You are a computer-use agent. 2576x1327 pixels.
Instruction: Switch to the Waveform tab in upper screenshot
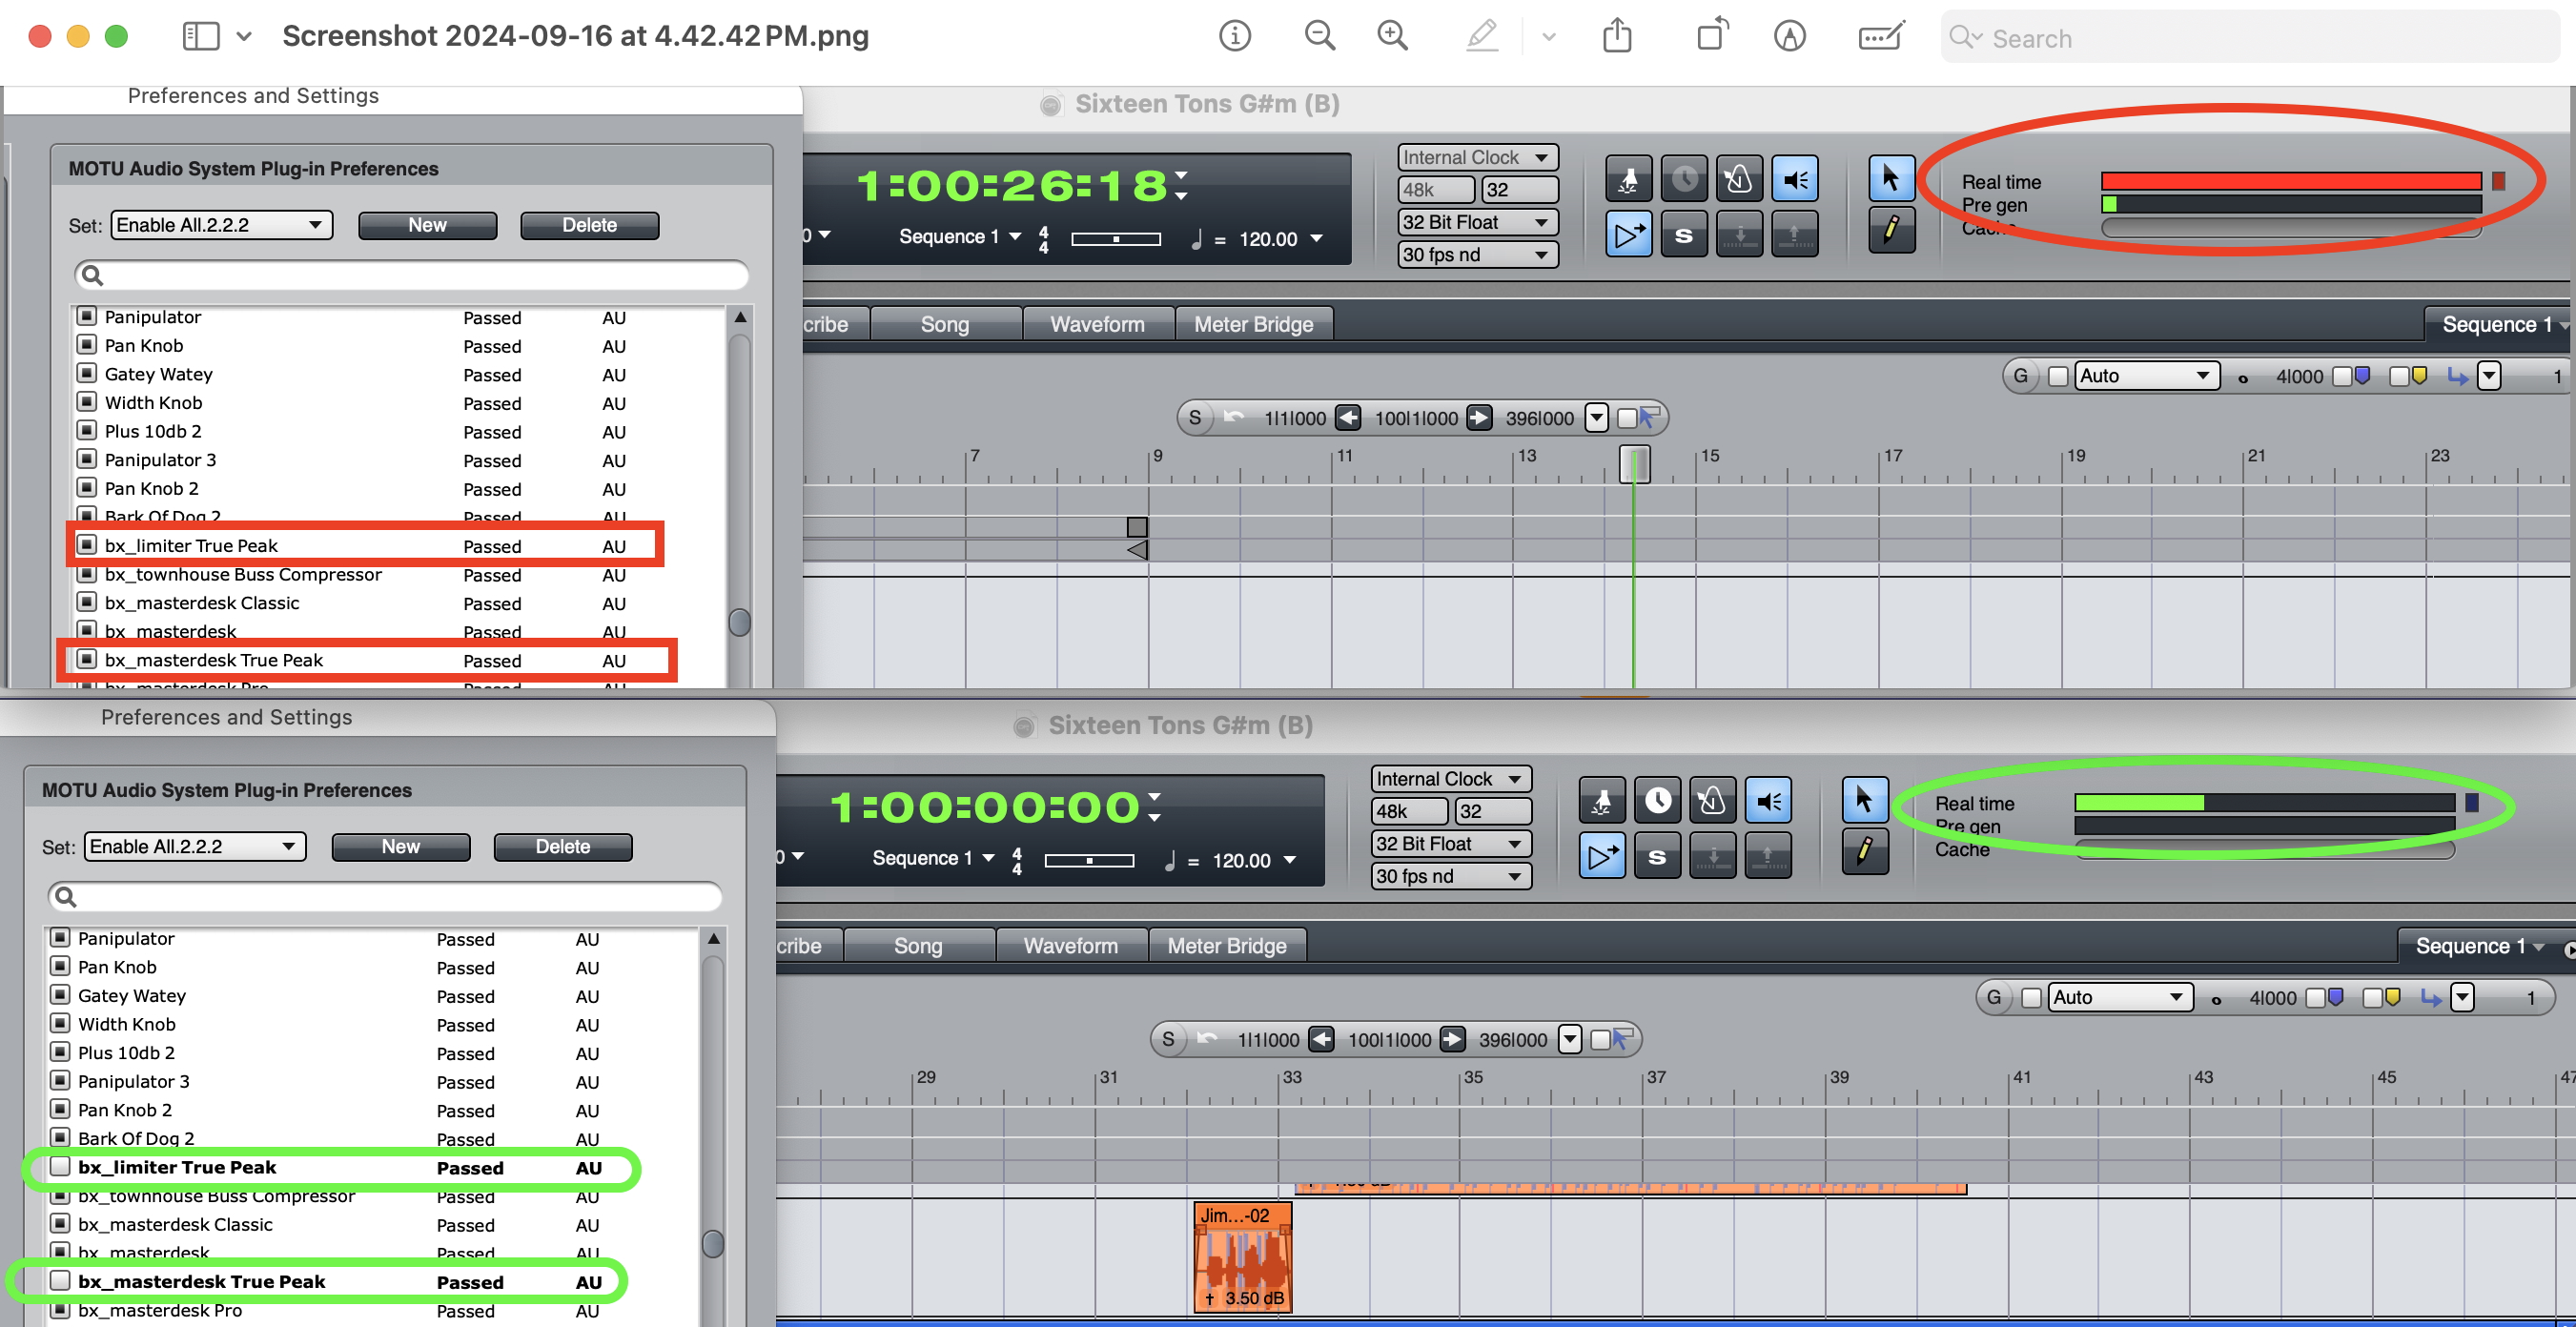pyautogui.click(x=1097, y=324)
